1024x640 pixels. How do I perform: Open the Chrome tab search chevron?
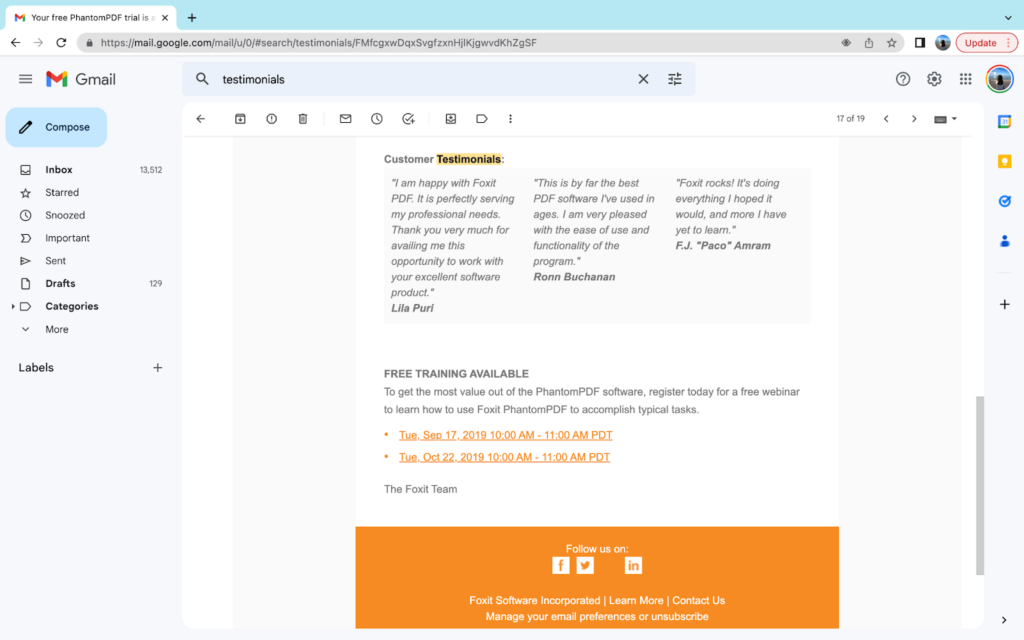[x=1008, y=18]
